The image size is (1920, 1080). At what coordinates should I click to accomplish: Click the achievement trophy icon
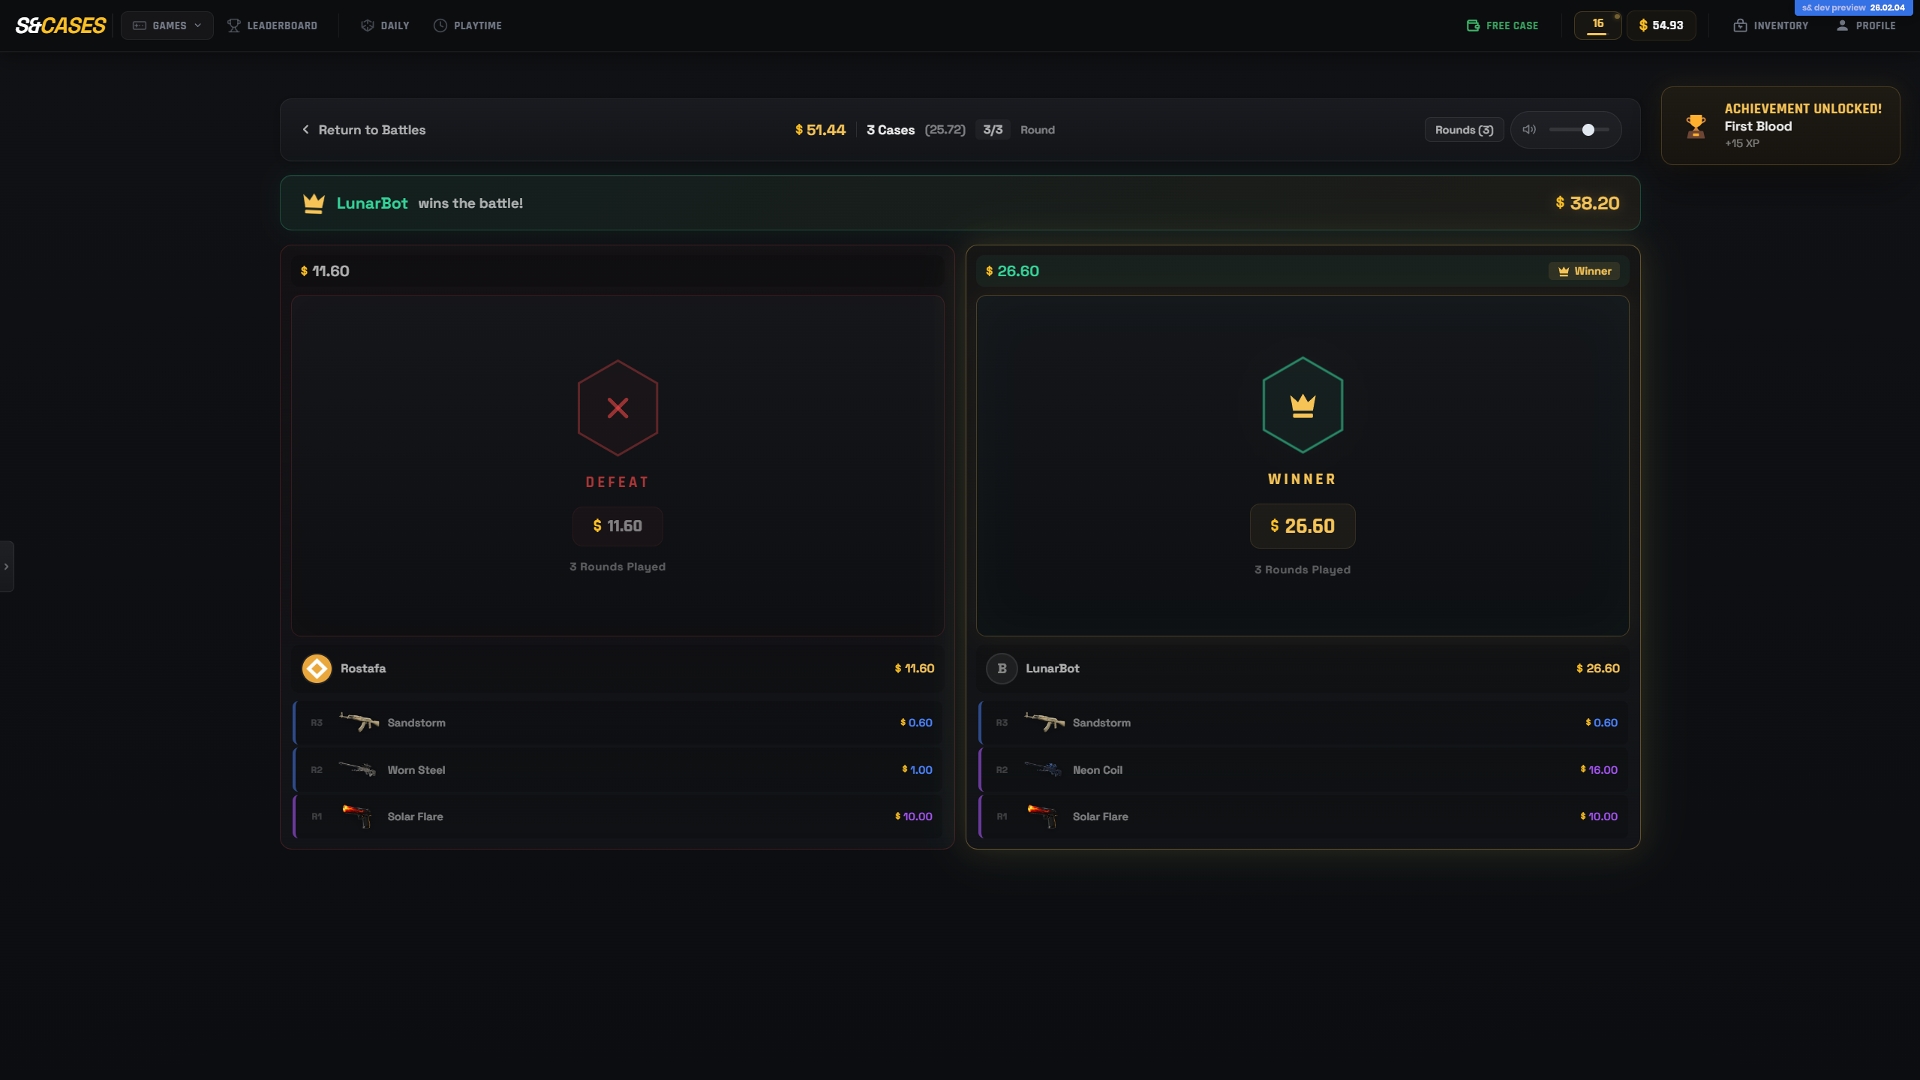pos(1695,126)
